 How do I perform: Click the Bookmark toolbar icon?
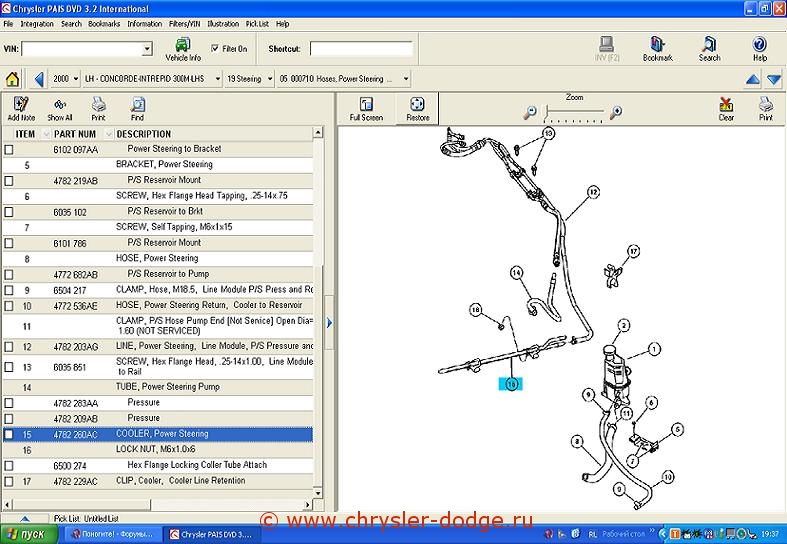657,49
